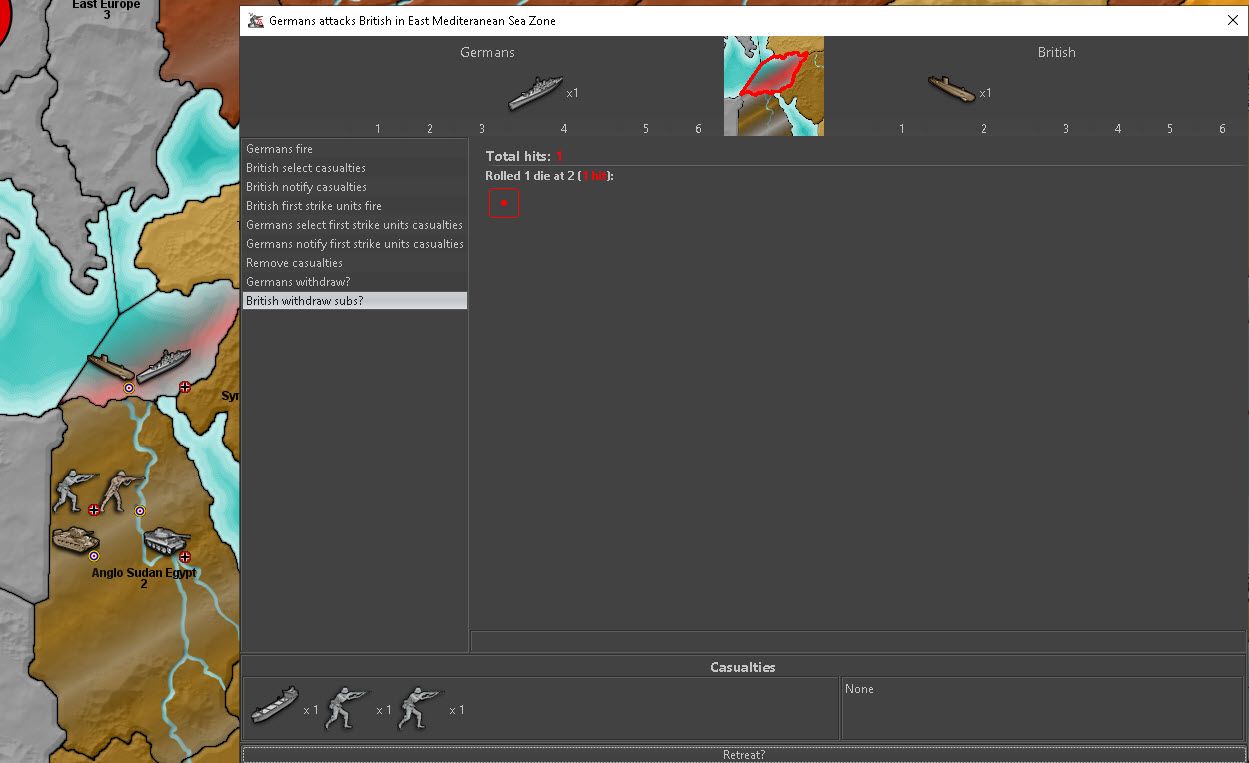Screen dimensions: 1249x763
Task: Click the German grey tank in Anglo Sudan Egypt
Action: tap(165, 541)
